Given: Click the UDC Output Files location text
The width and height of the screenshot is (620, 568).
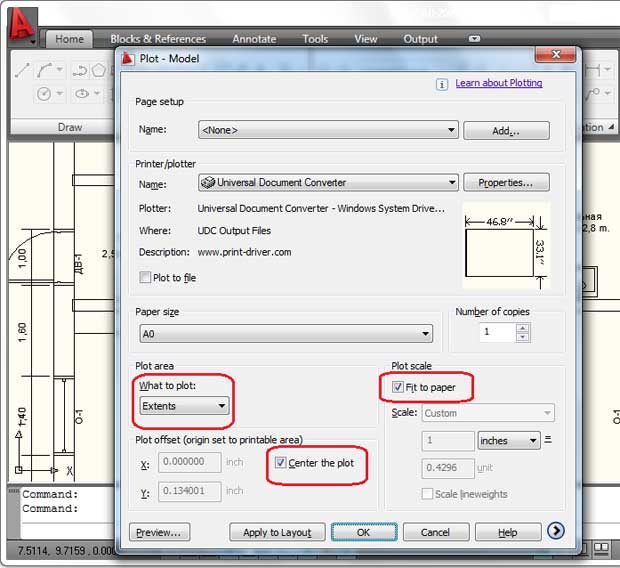Looking at the screenshot, I should pyautogui.click(x=234, y=231).
